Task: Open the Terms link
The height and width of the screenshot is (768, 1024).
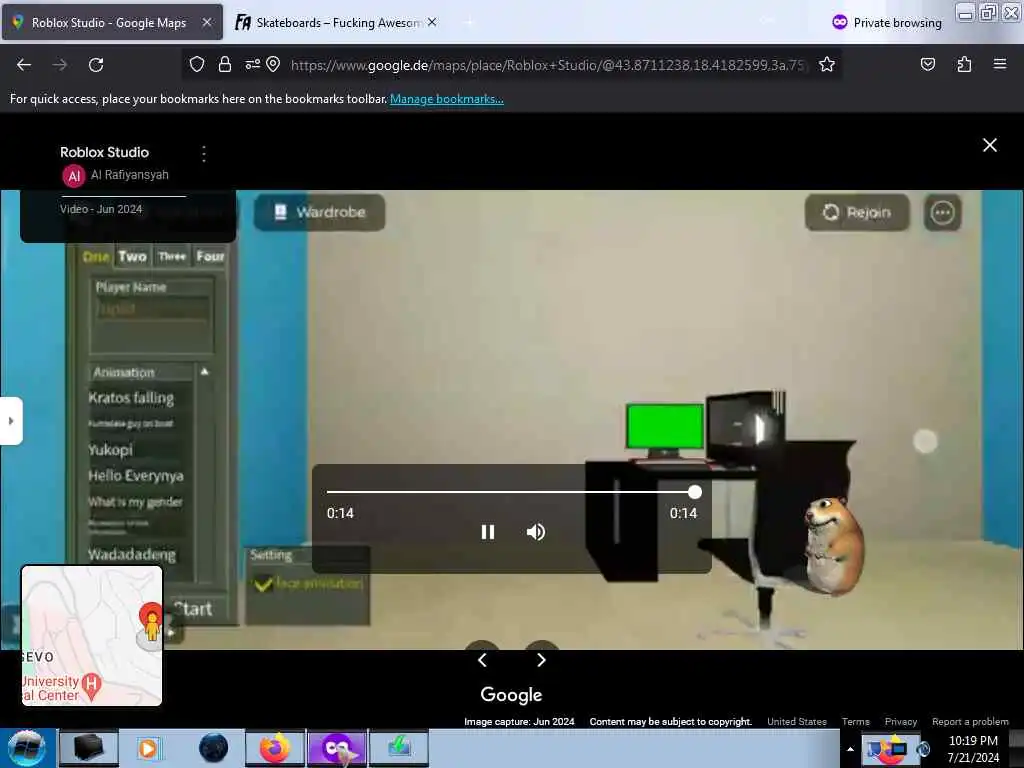Action: tap(856, 722)
